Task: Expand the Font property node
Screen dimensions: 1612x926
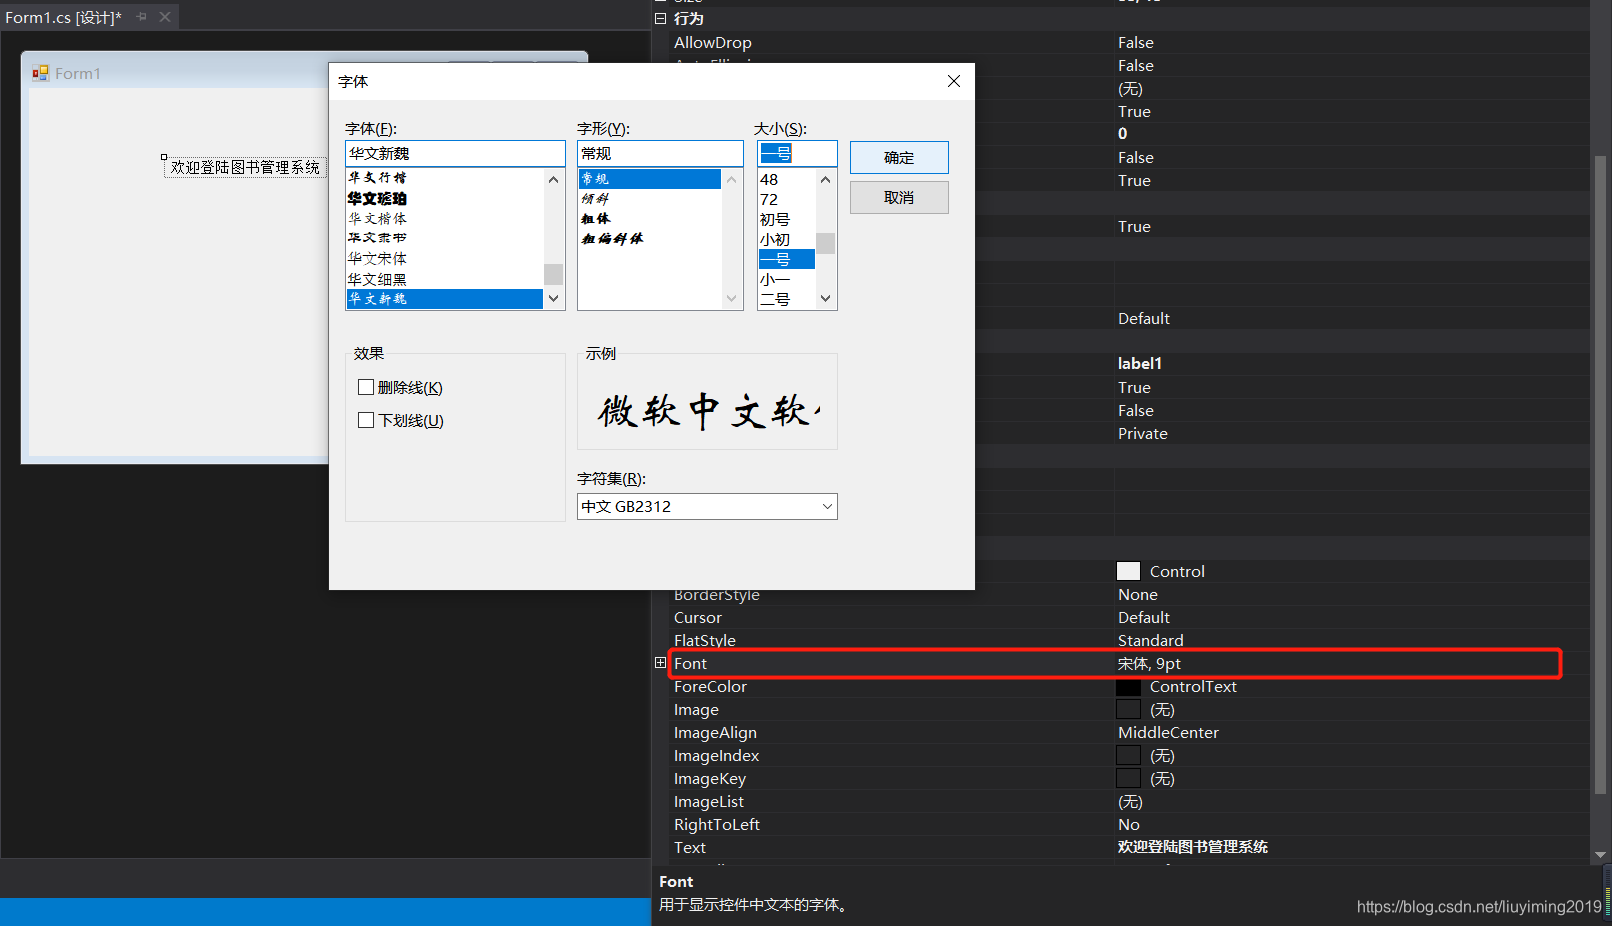Action: coord(660,663)
